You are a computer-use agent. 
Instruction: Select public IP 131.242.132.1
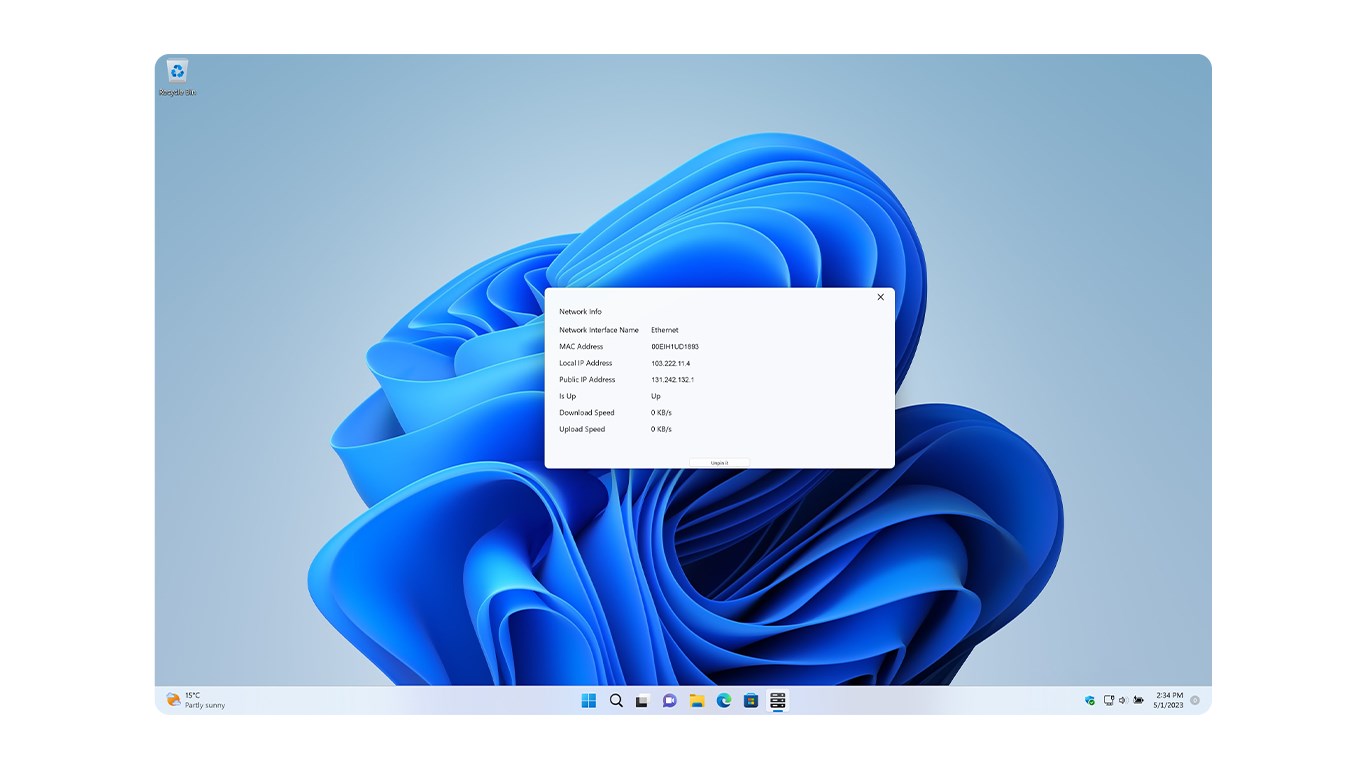[673, 380]
